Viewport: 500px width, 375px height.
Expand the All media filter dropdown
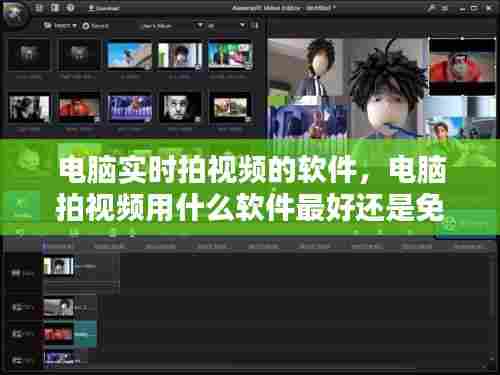point(227,26)
